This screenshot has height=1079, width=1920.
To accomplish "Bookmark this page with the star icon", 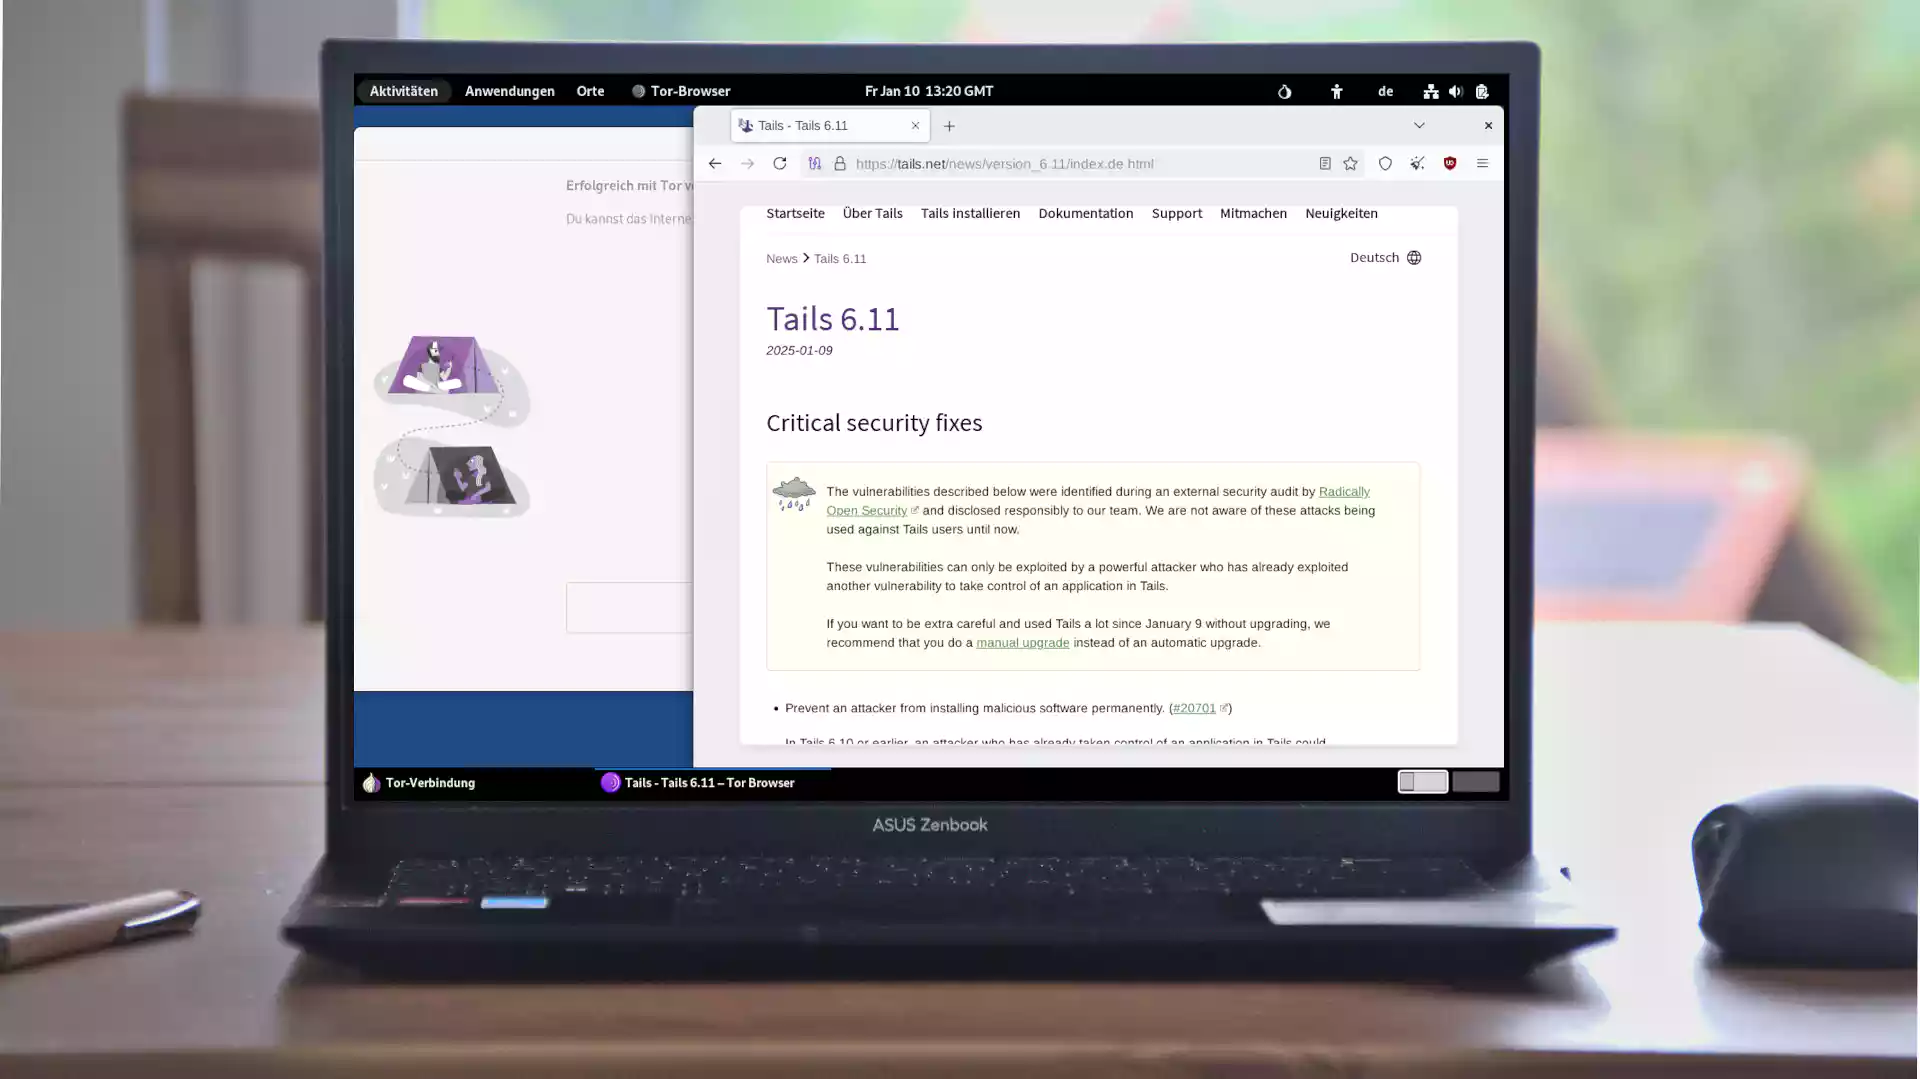I will [x=1351, y=164].
